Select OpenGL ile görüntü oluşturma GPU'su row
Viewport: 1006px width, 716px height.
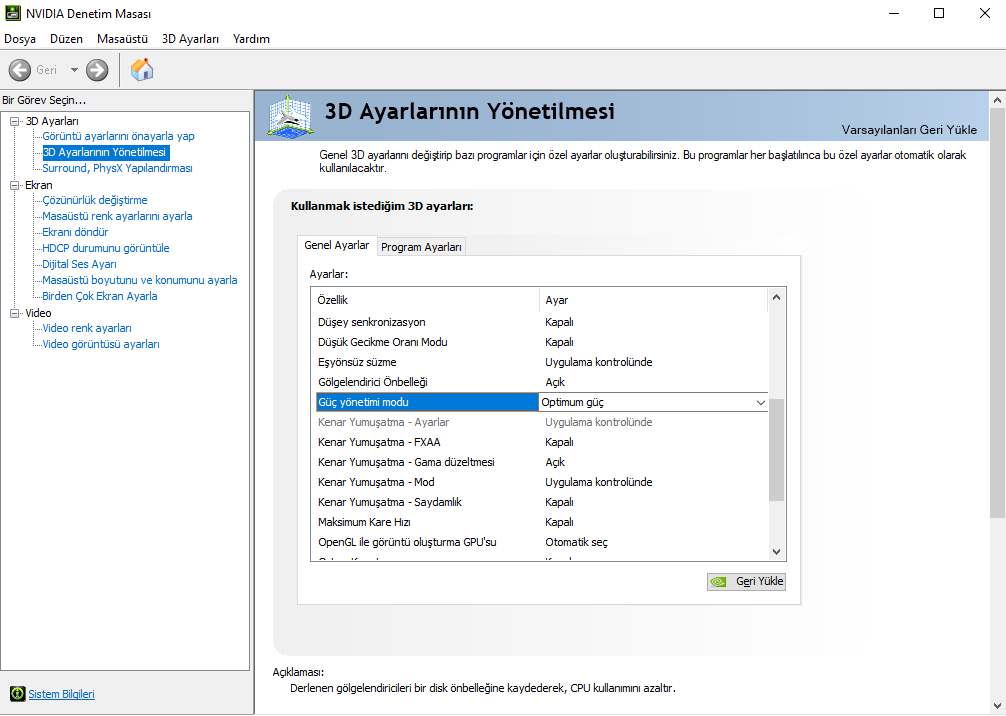(541, 541)
